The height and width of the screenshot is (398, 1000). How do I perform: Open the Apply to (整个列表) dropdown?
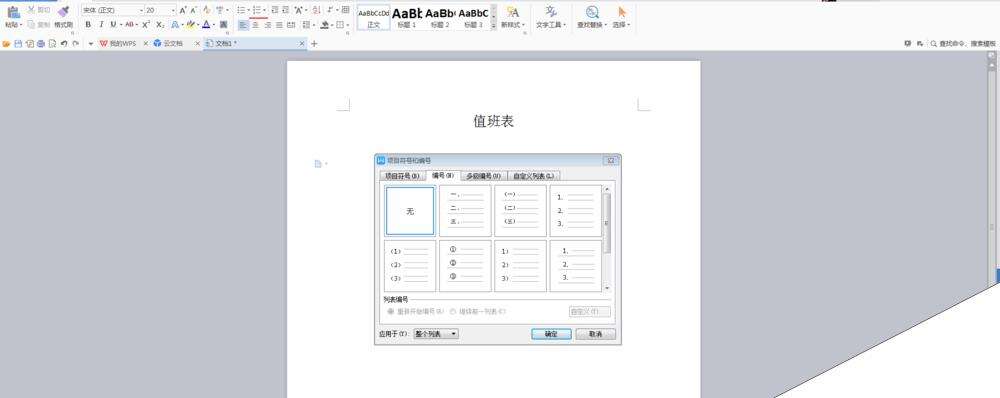point(436,334)
